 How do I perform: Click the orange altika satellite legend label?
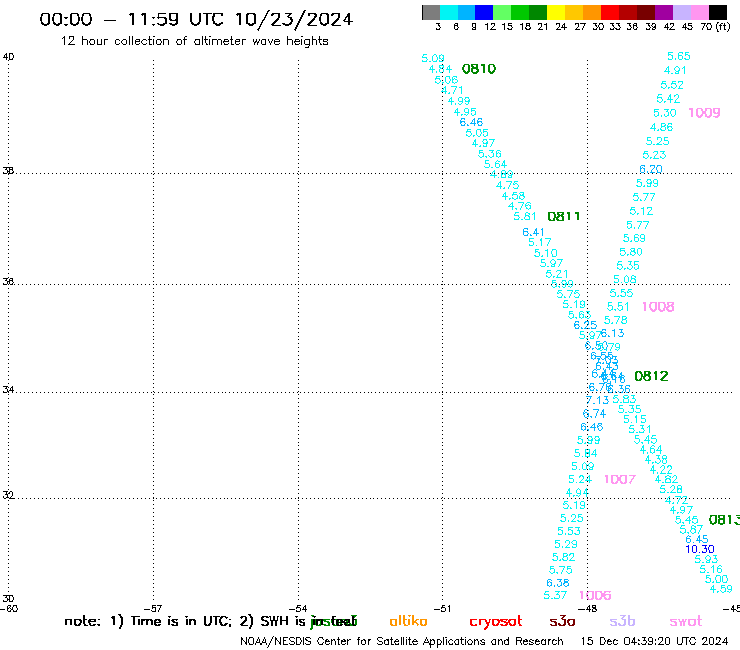(x=408, y=621)
